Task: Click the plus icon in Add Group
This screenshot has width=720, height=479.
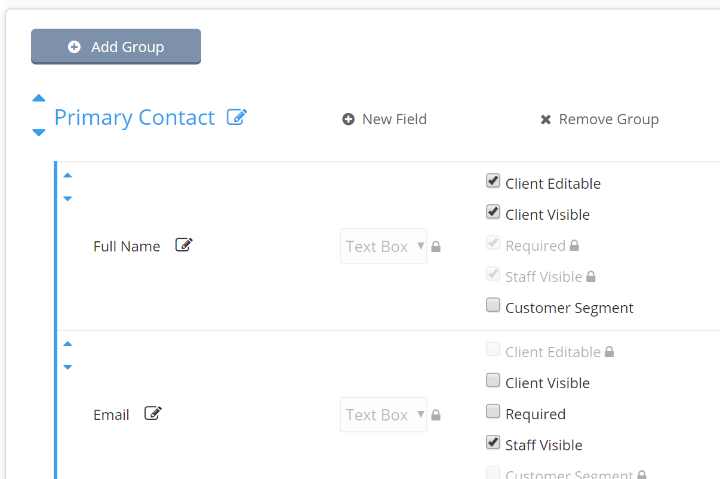Action: click(x=74, y=47)
